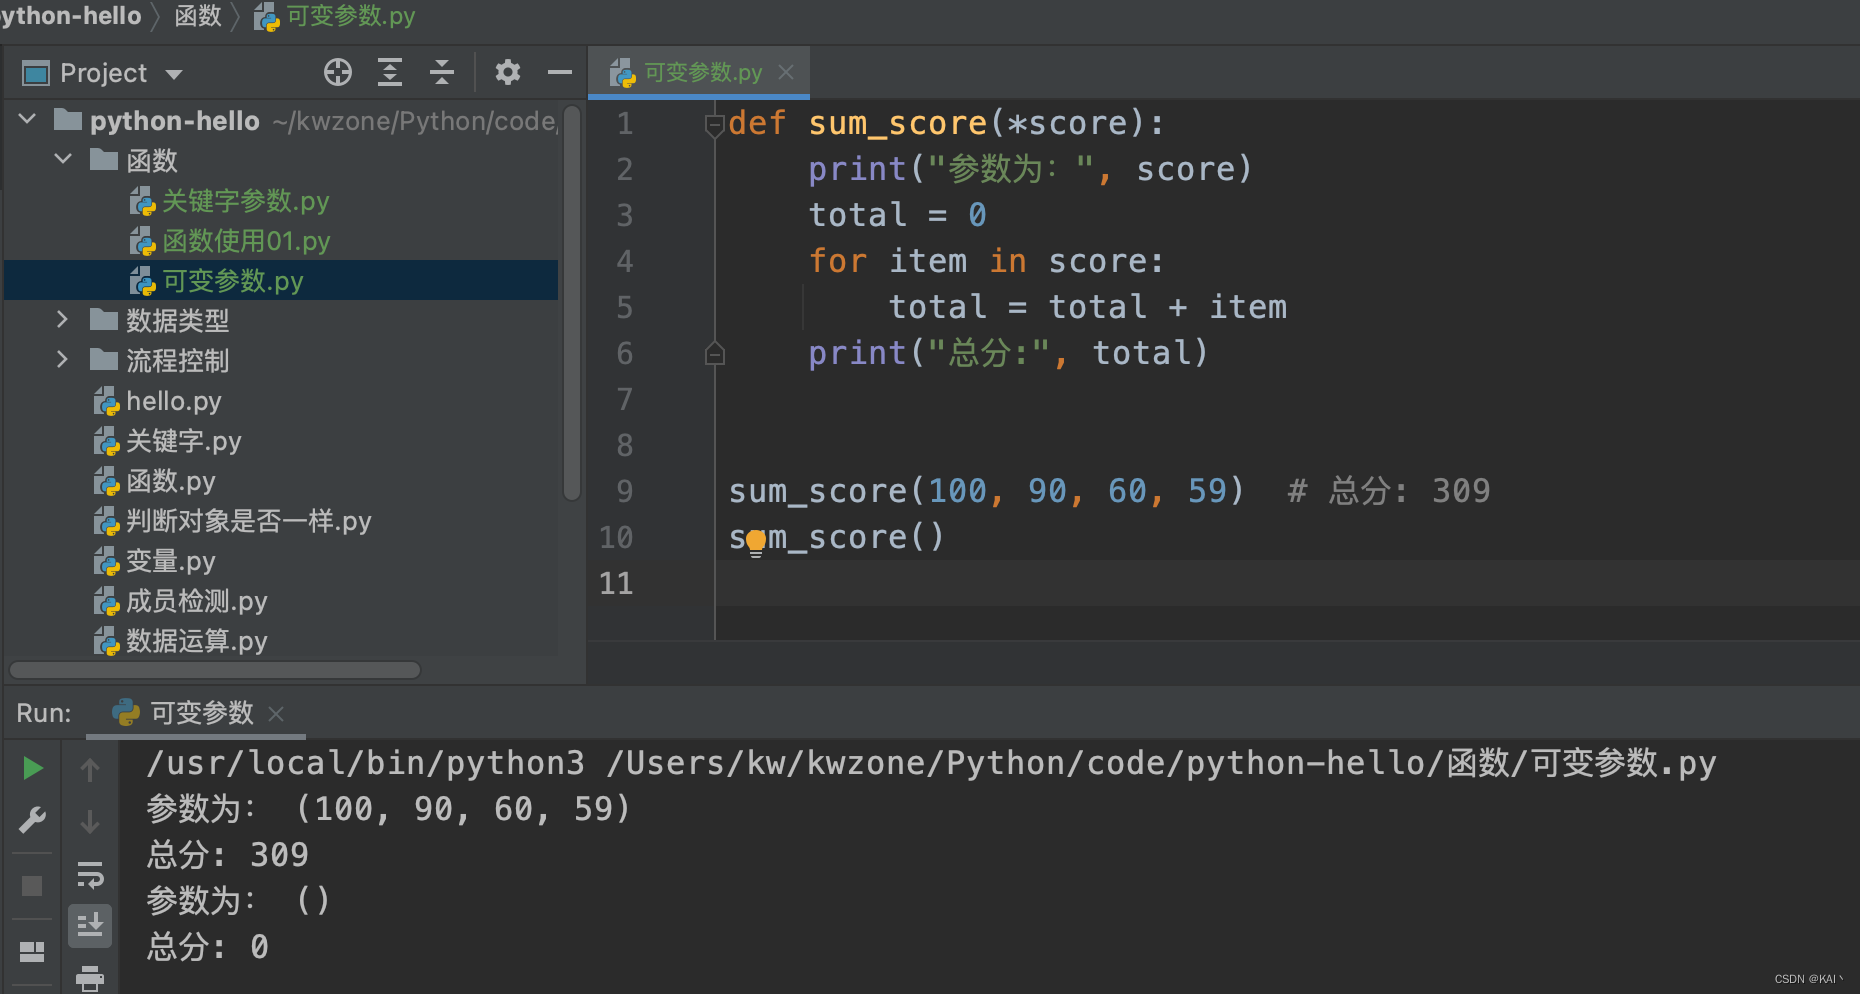The image size is (1860, 994).
Task: Click Restore Layout icon in Run panel
Action: pos(32,951)
